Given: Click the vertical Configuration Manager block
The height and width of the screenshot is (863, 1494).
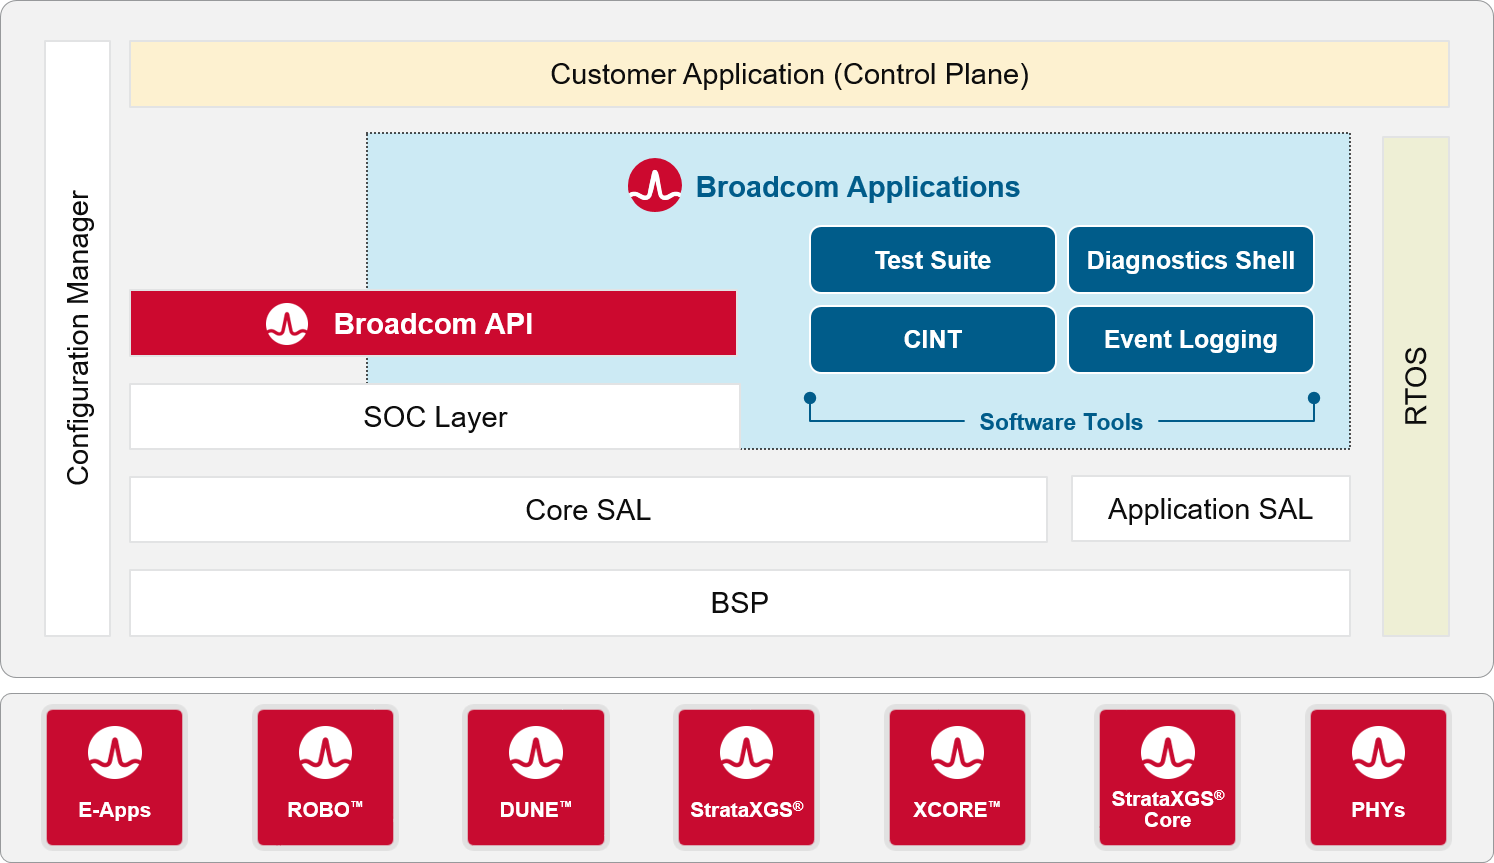Looking at the screenshot, I should 78,338.
